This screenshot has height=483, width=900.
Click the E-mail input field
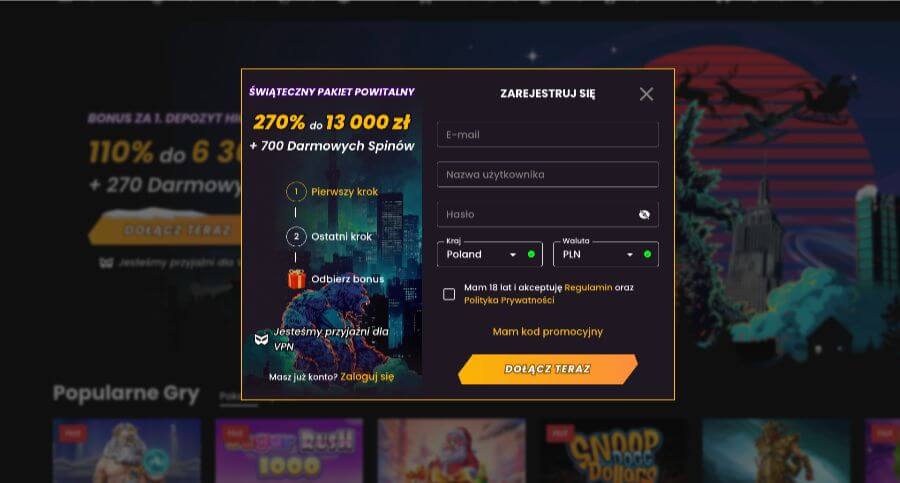548,134
